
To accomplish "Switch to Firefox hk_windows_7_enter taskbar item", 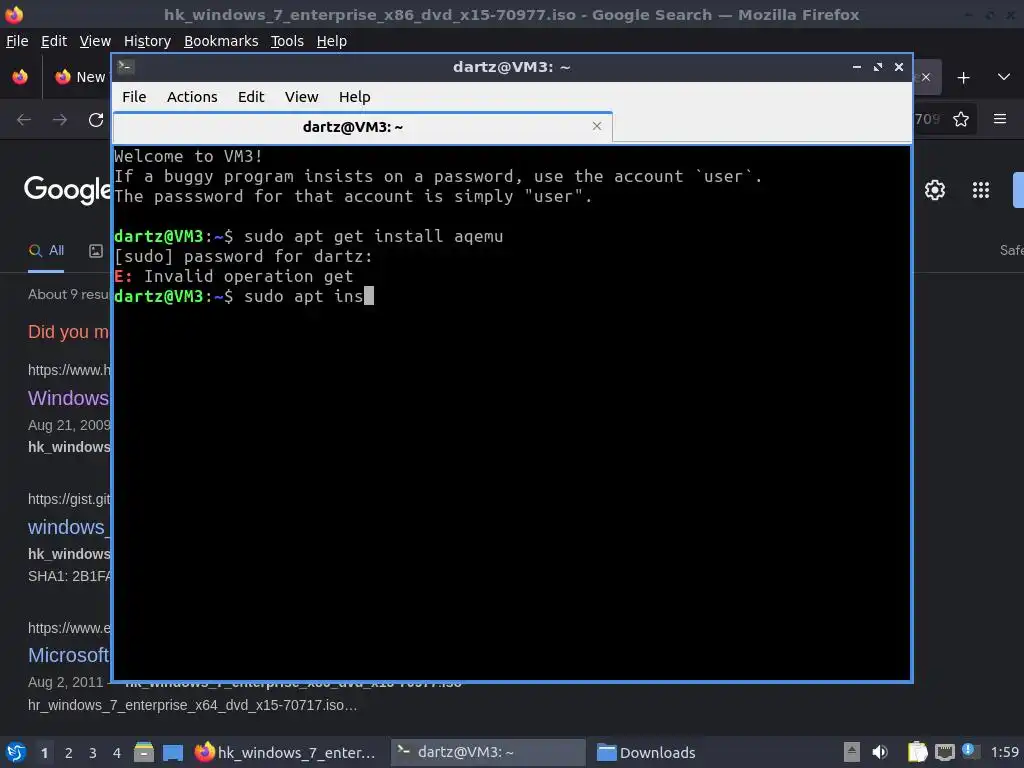I will (286, 752).
